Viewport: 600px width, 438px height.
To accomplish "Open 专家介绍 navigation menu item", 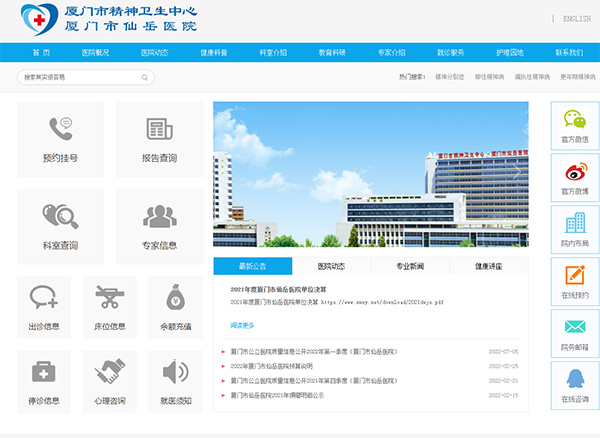I will [391, 52].
